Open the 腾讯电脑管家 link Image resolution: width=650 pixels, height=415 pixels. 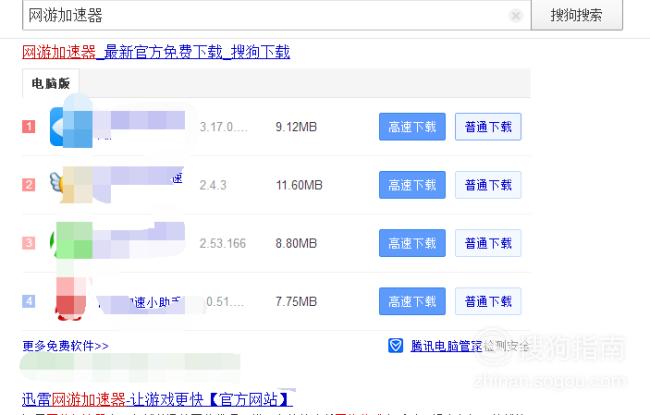coord(446,346)
